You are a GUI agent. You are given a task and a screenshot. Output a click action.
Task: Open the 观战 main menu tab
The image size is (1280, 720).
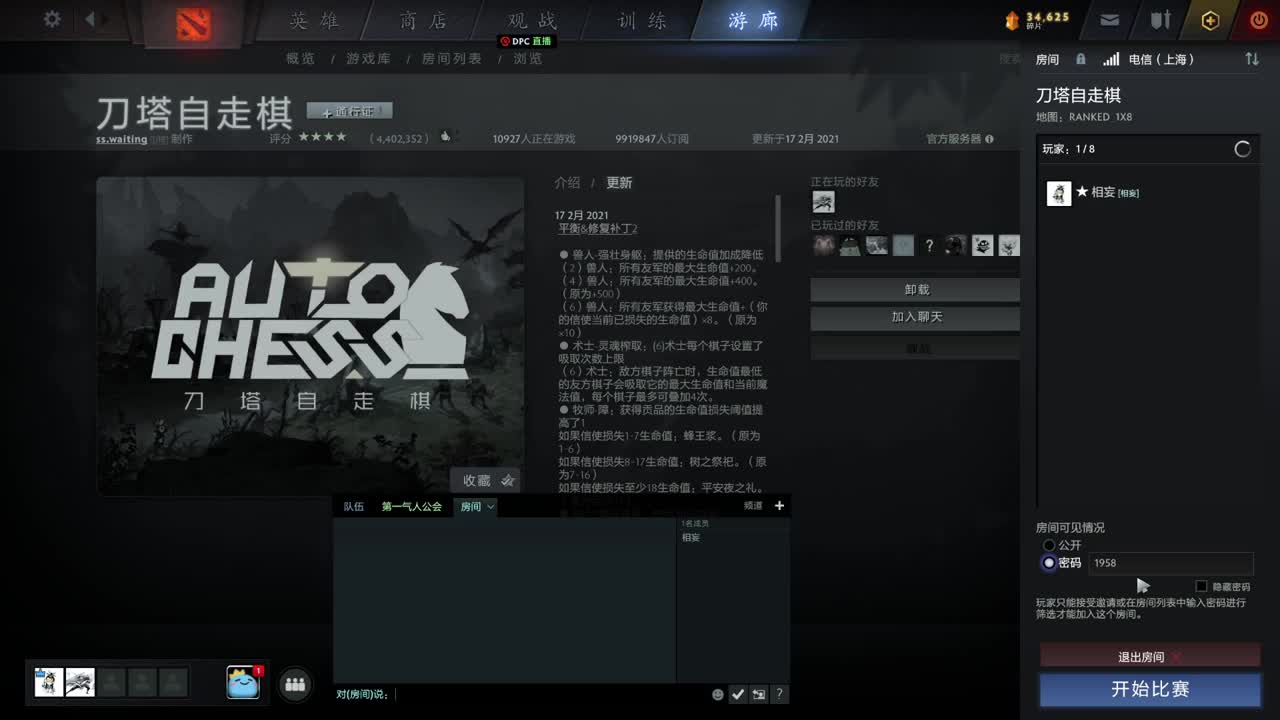point(532,21)
